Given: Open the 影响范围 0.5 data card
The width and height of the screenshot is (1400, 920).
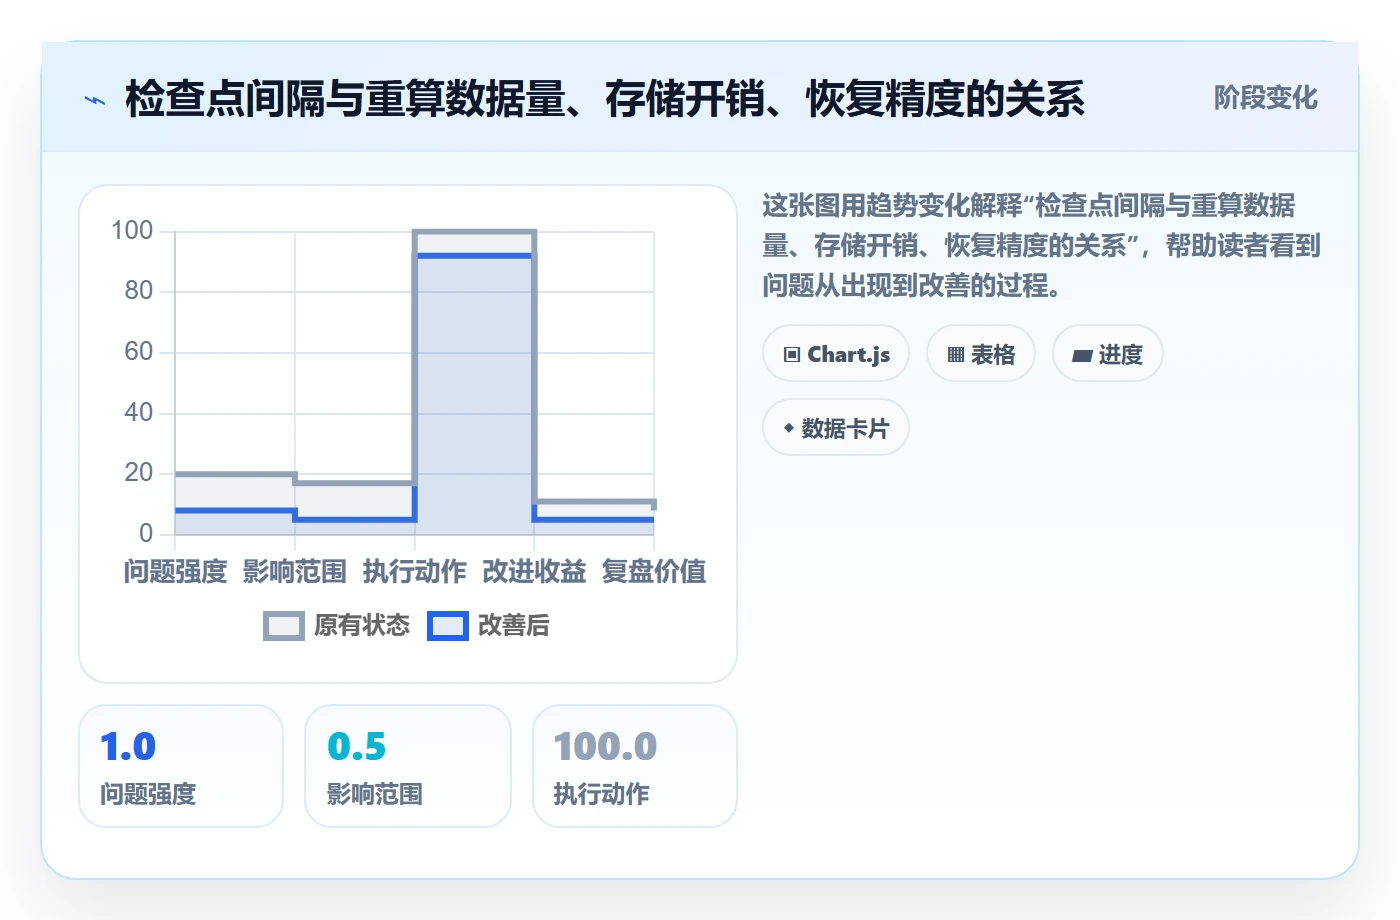Looking at the screenshot, I should [x=408, y=766].
